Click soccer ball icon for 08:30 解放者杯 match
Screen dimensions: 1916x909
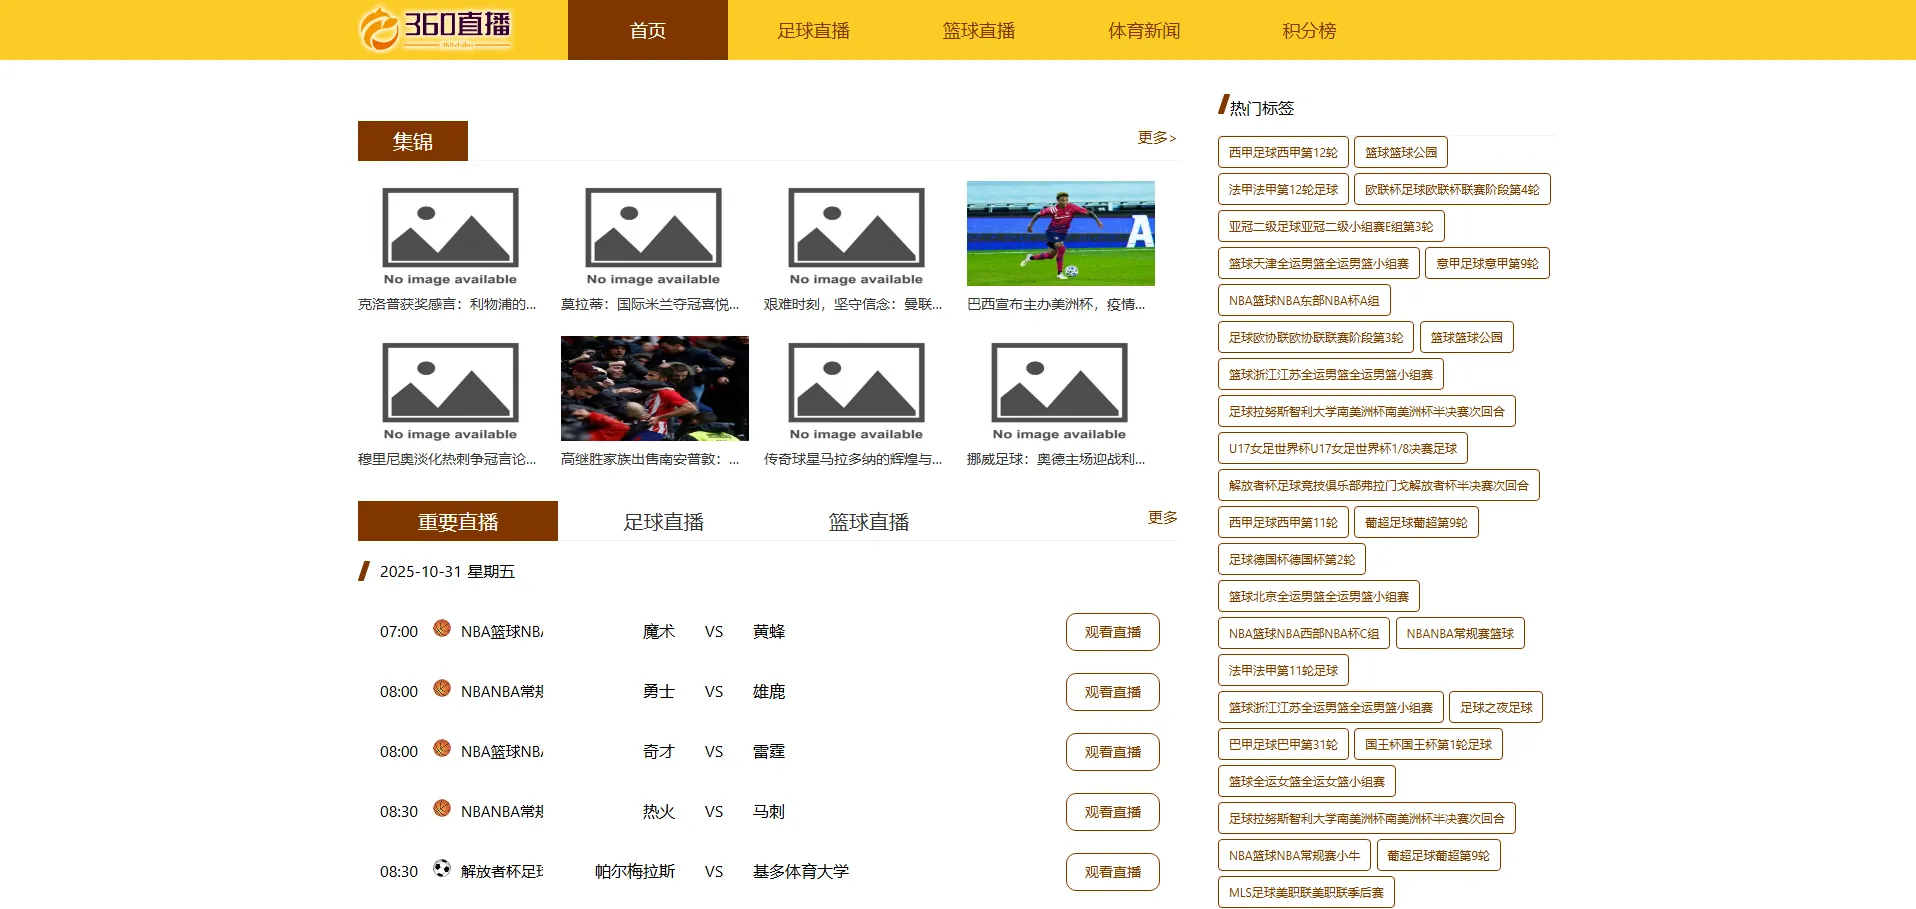click(x=442, y=868)
